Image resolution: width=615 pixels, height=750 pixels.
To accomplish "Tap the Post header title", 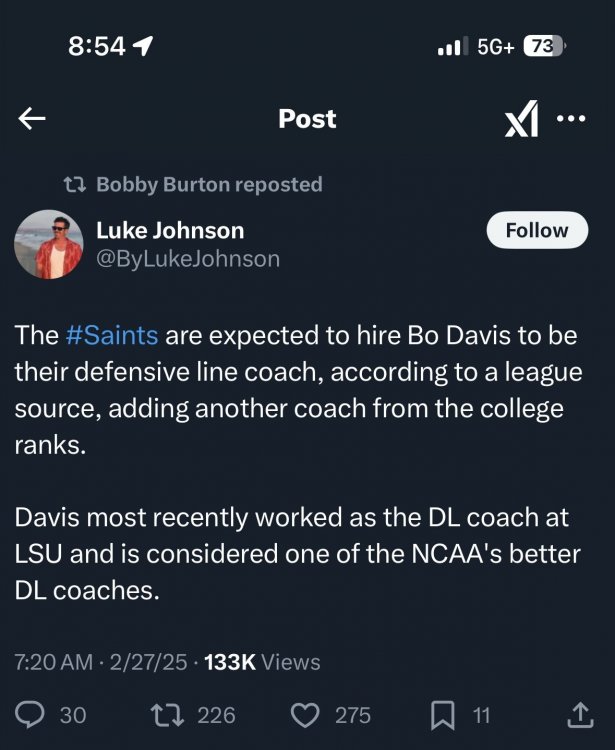I will [307, 119].
